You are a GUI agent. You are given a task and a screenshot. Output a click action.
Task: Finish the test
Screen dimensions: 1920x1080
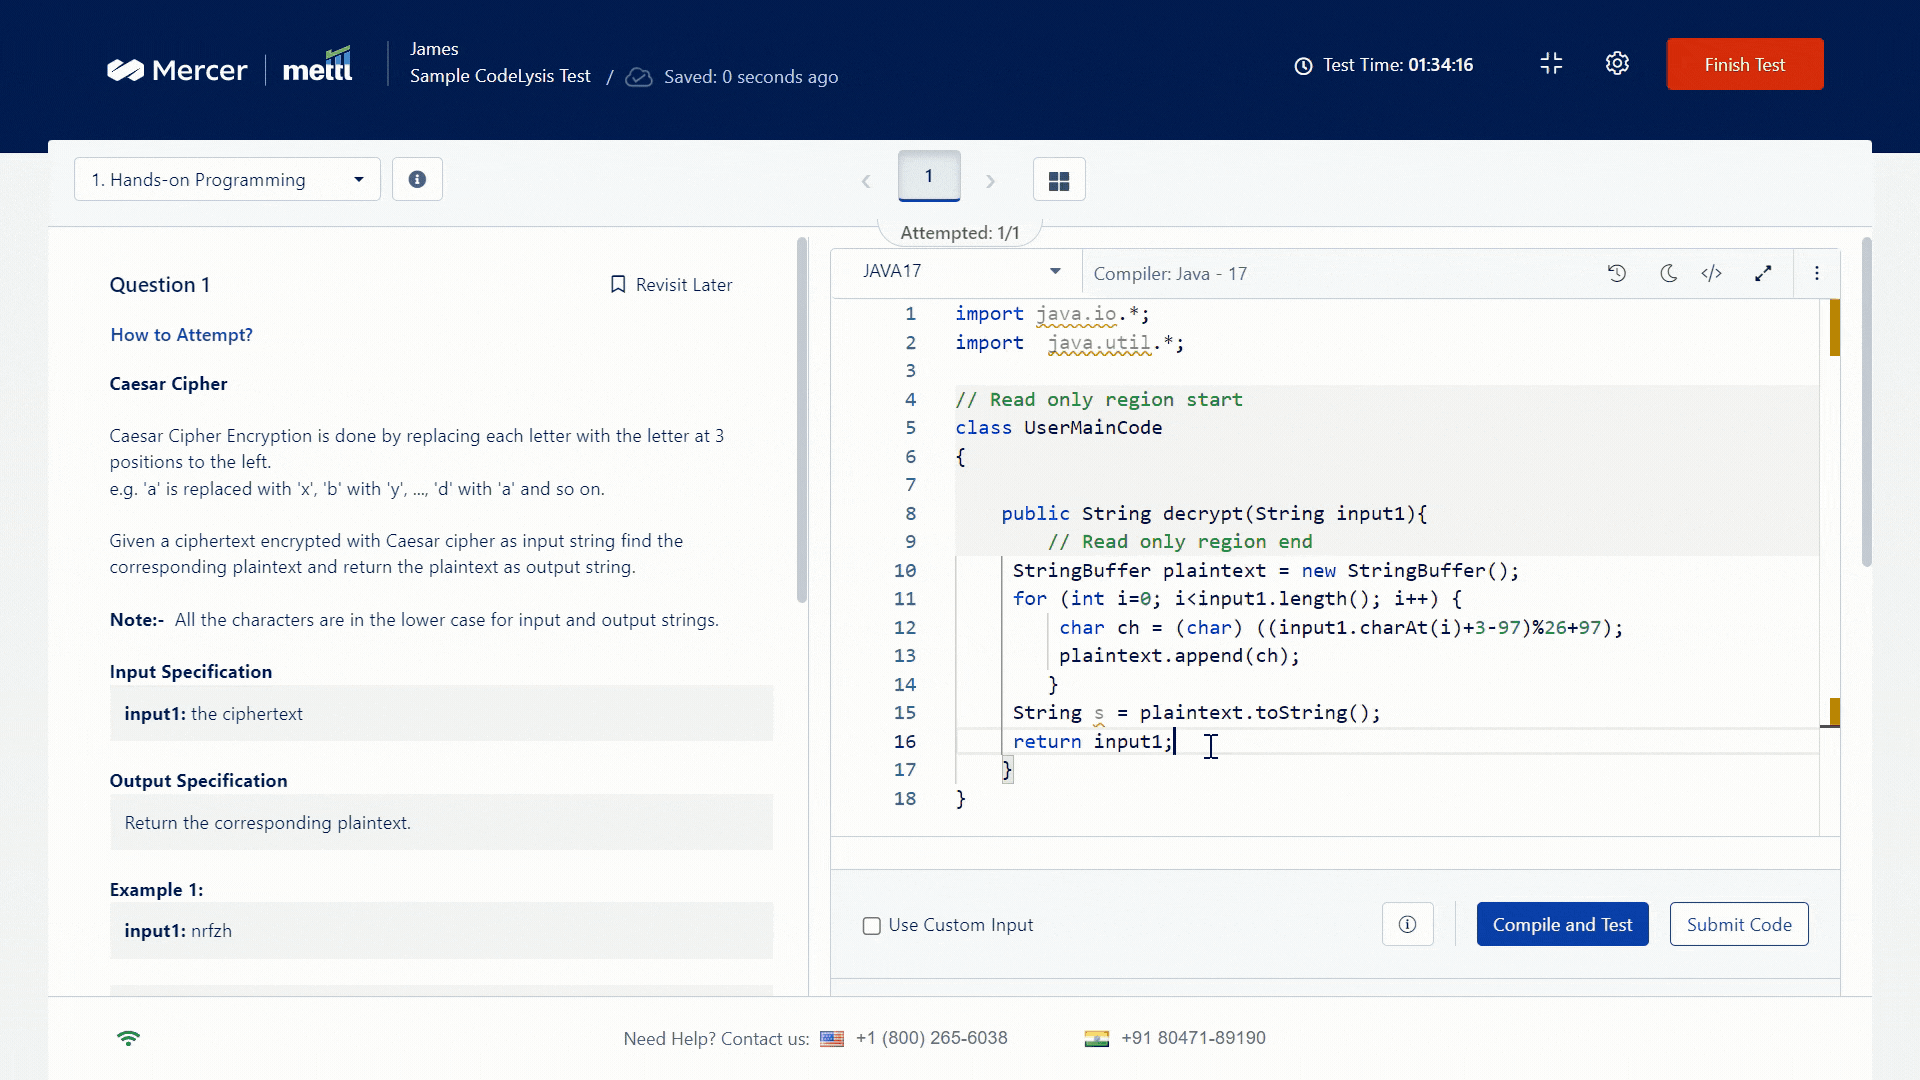pos(1744,64)
